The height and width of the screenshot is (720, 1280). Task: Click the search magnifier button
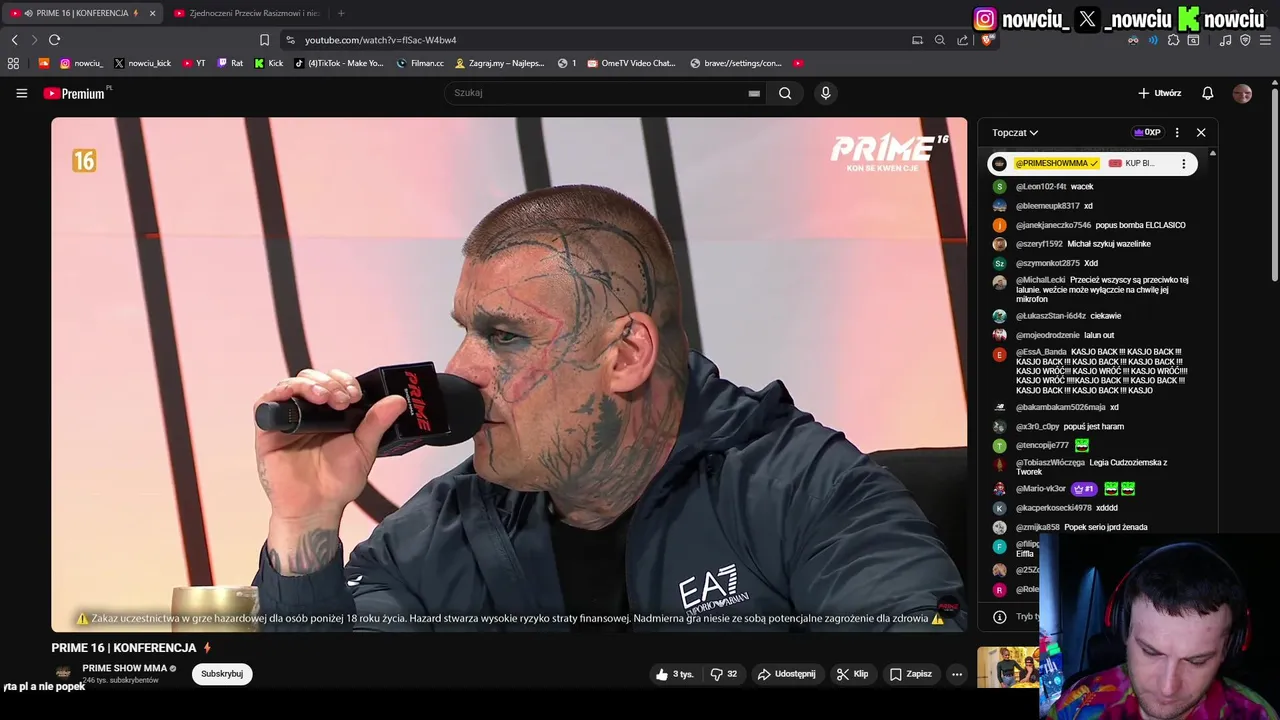[x=785, y=93]
